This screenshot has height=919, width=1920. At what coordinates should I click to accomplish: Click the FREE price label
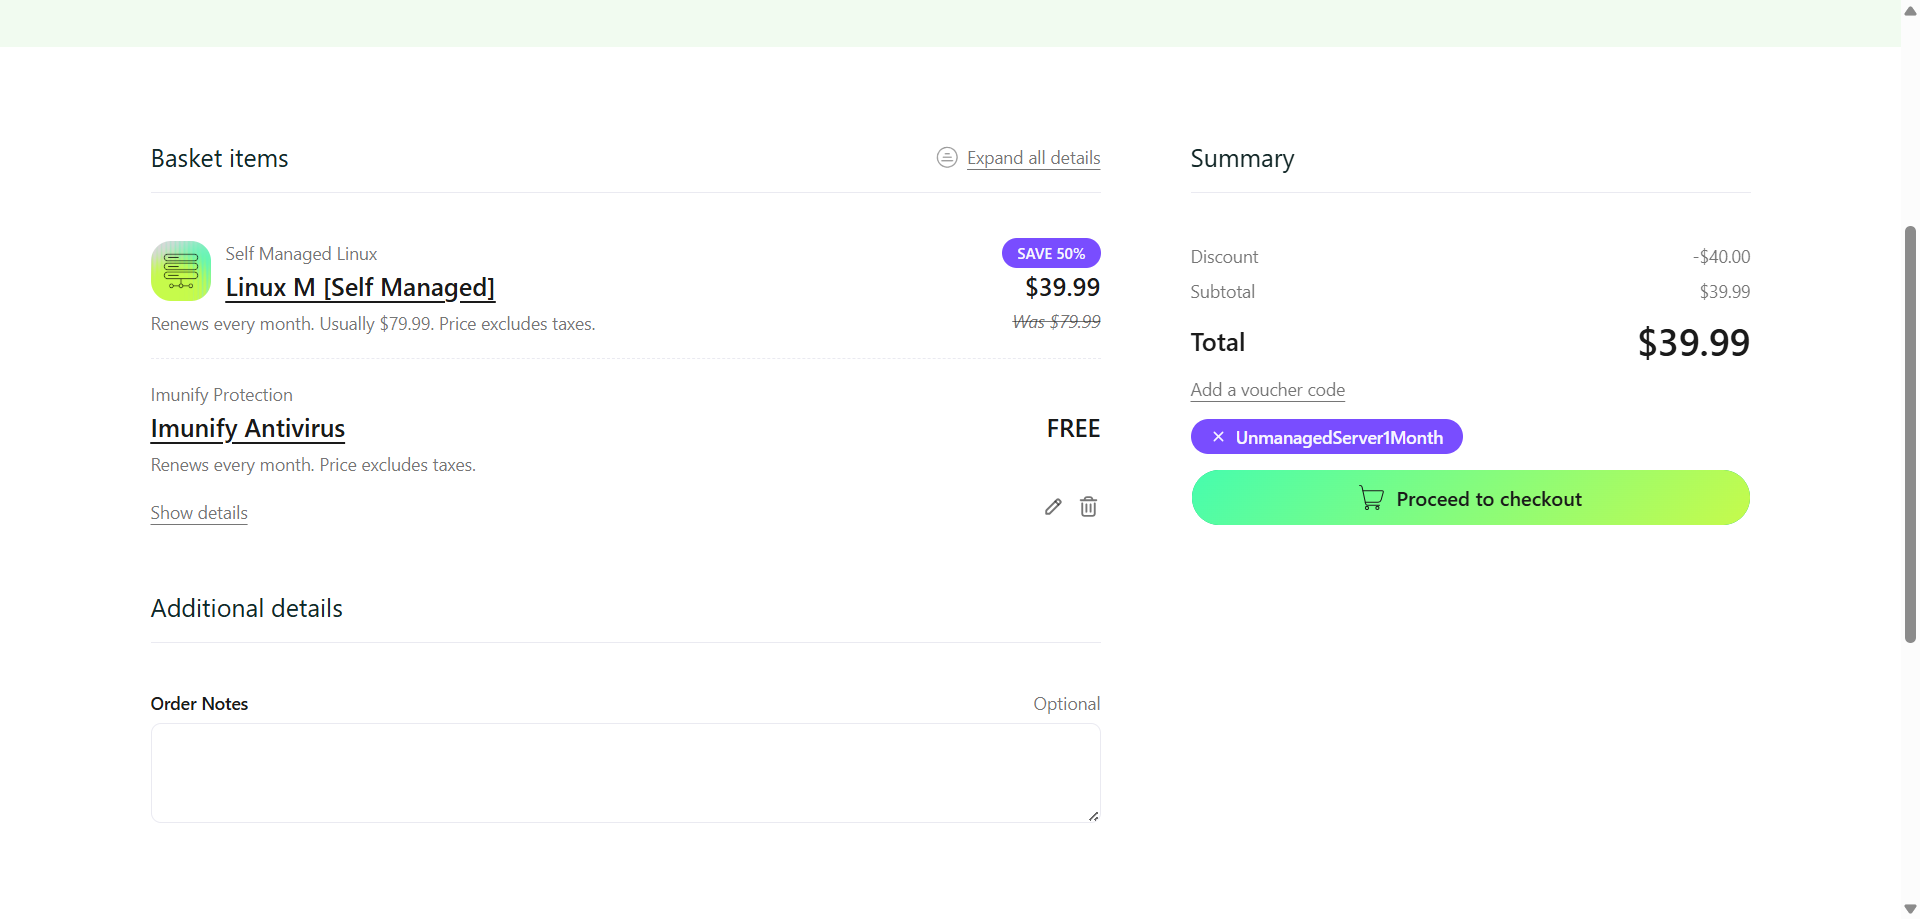click(1073, 429)
